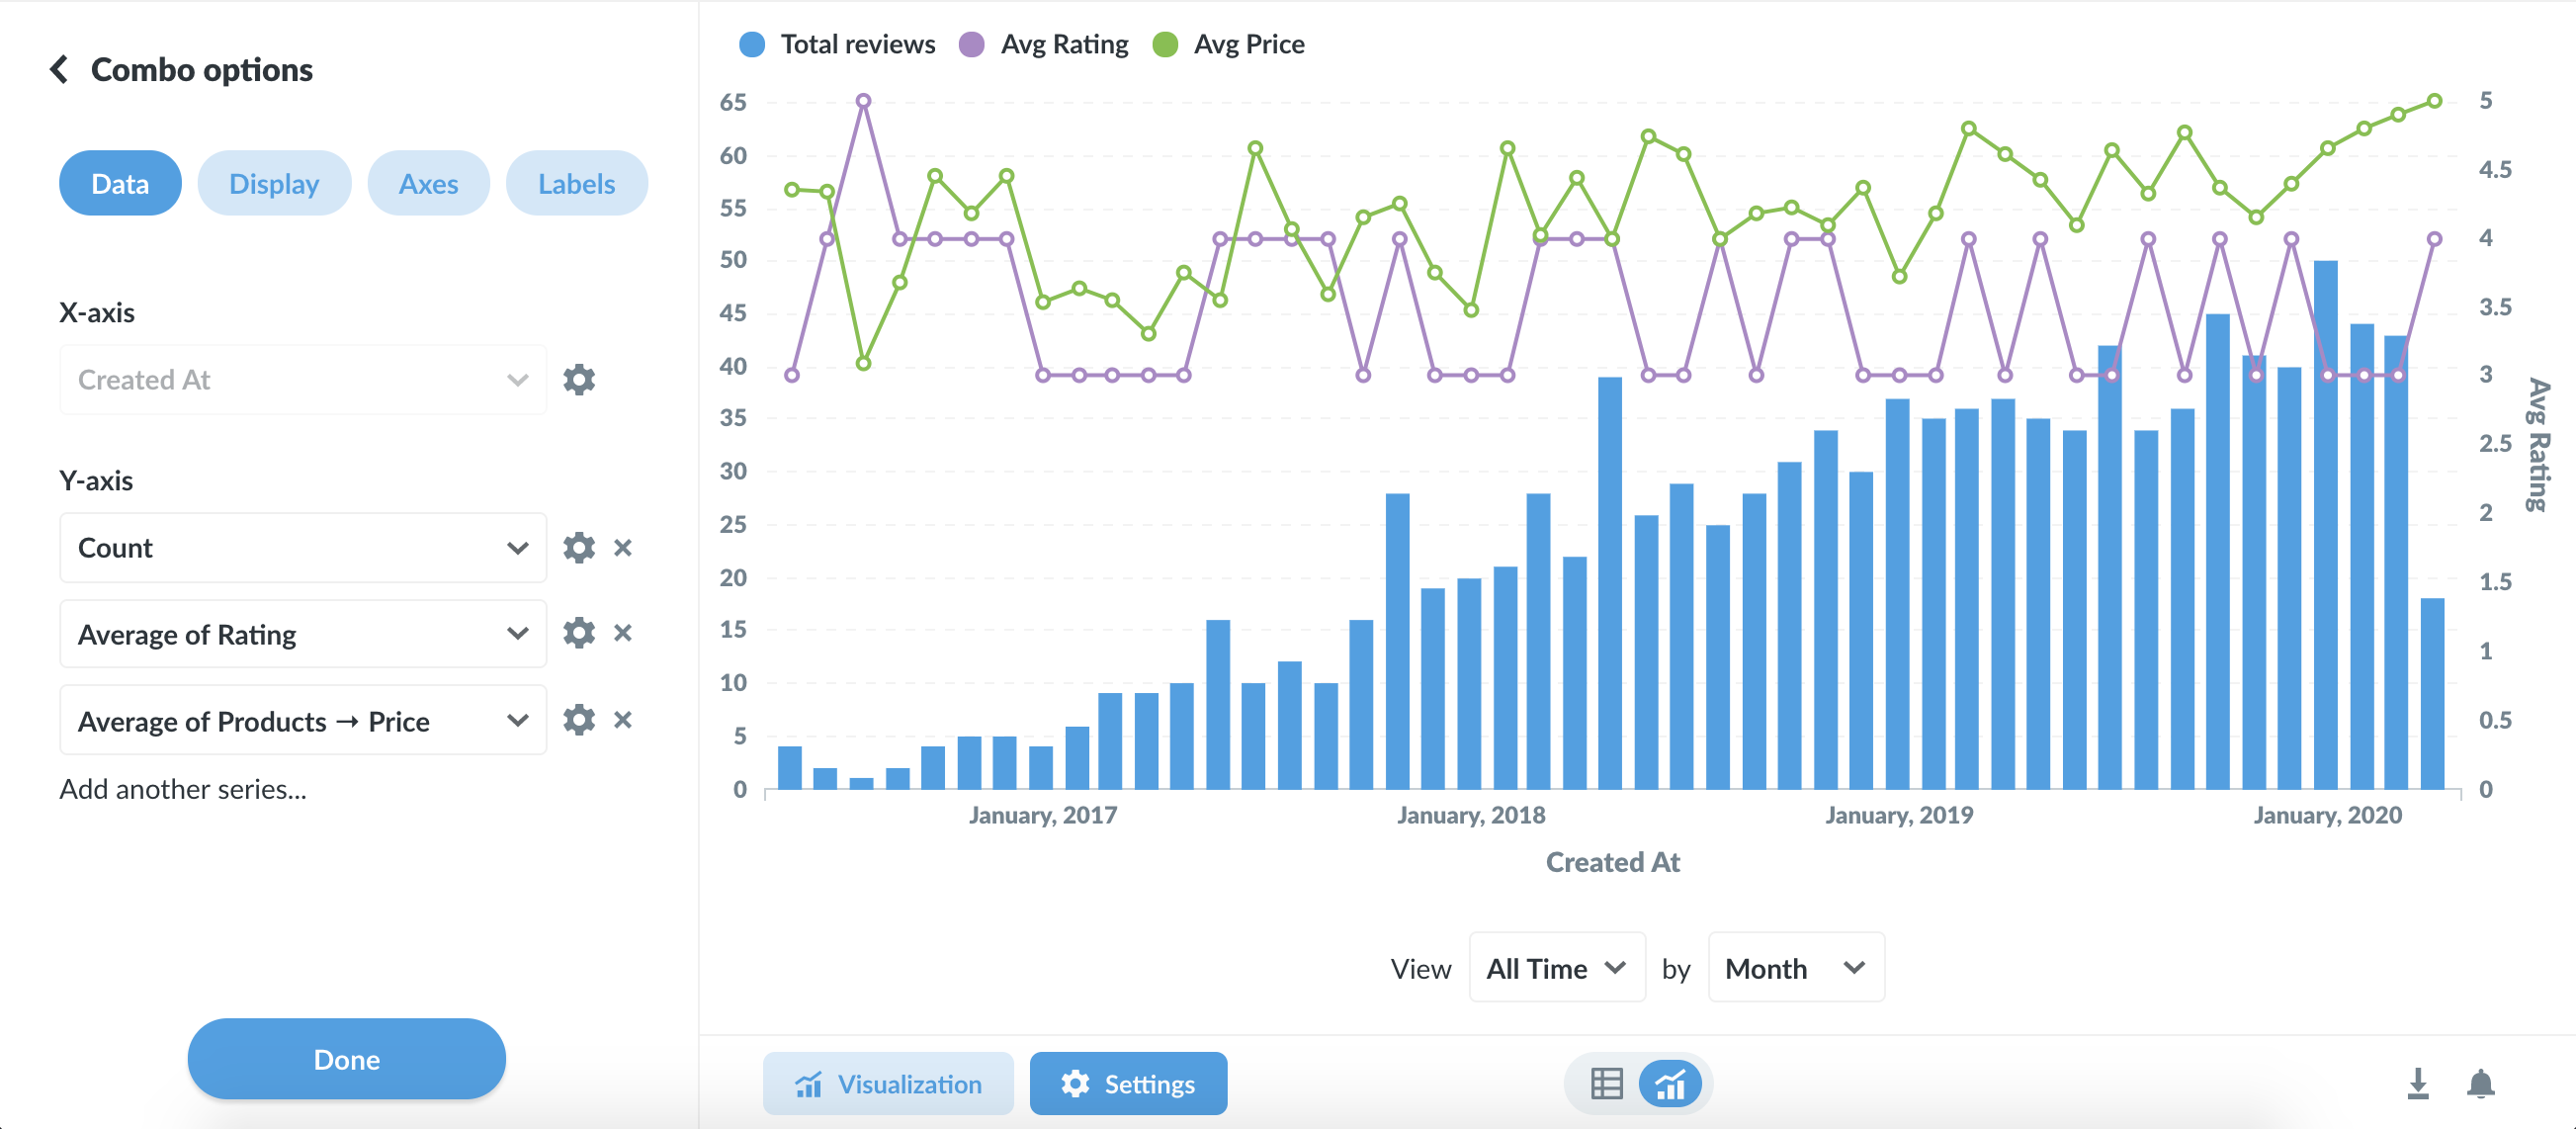Viewport: 2576px width, 1129px height.
Task: Switch to table view toggle
Action: [x=1606, y=1084]
